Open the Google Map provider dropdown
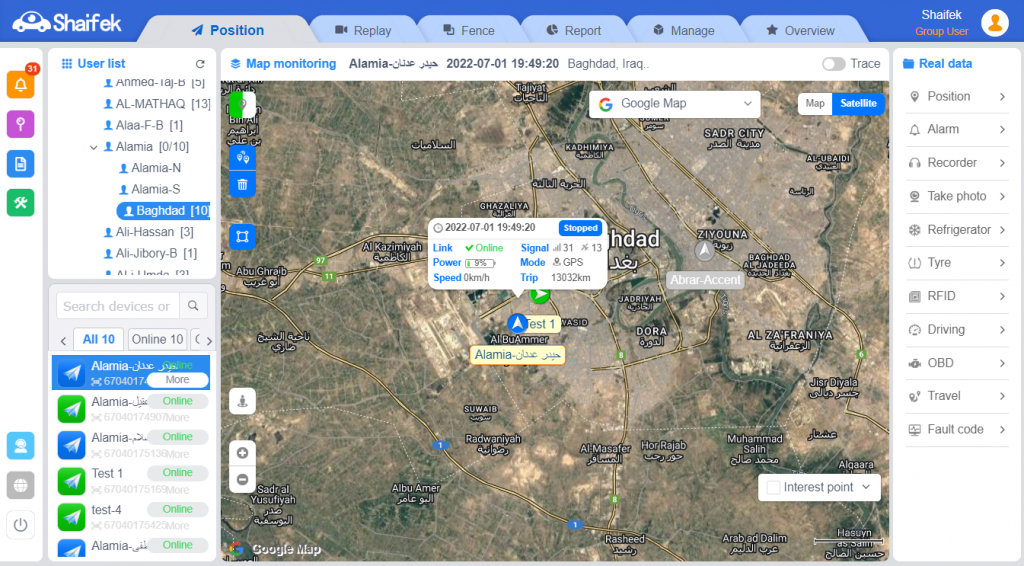This screenshot has width=1024, height=566. point(675,104)
